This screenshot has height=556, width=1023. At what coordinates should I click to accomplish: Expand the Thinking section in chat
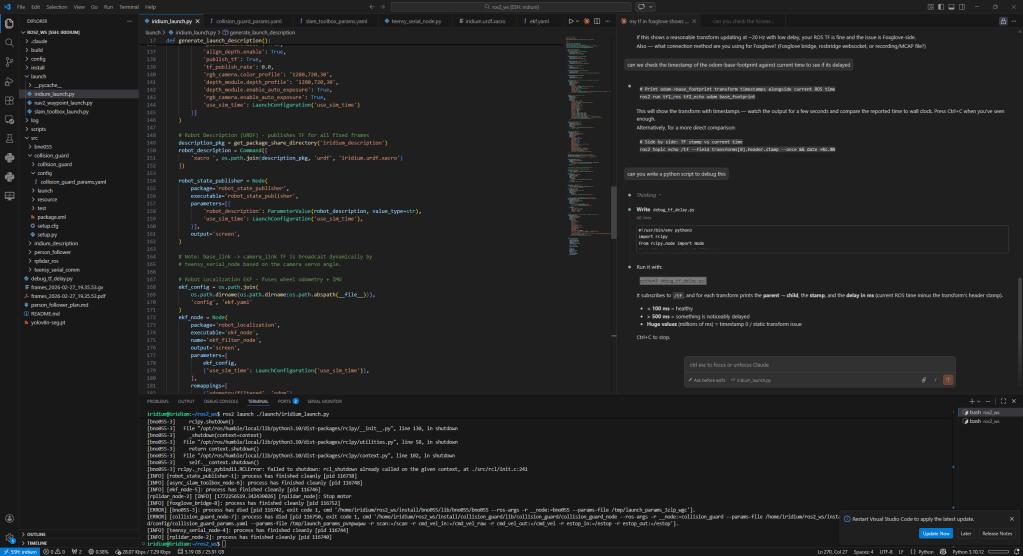pos(646,195)
